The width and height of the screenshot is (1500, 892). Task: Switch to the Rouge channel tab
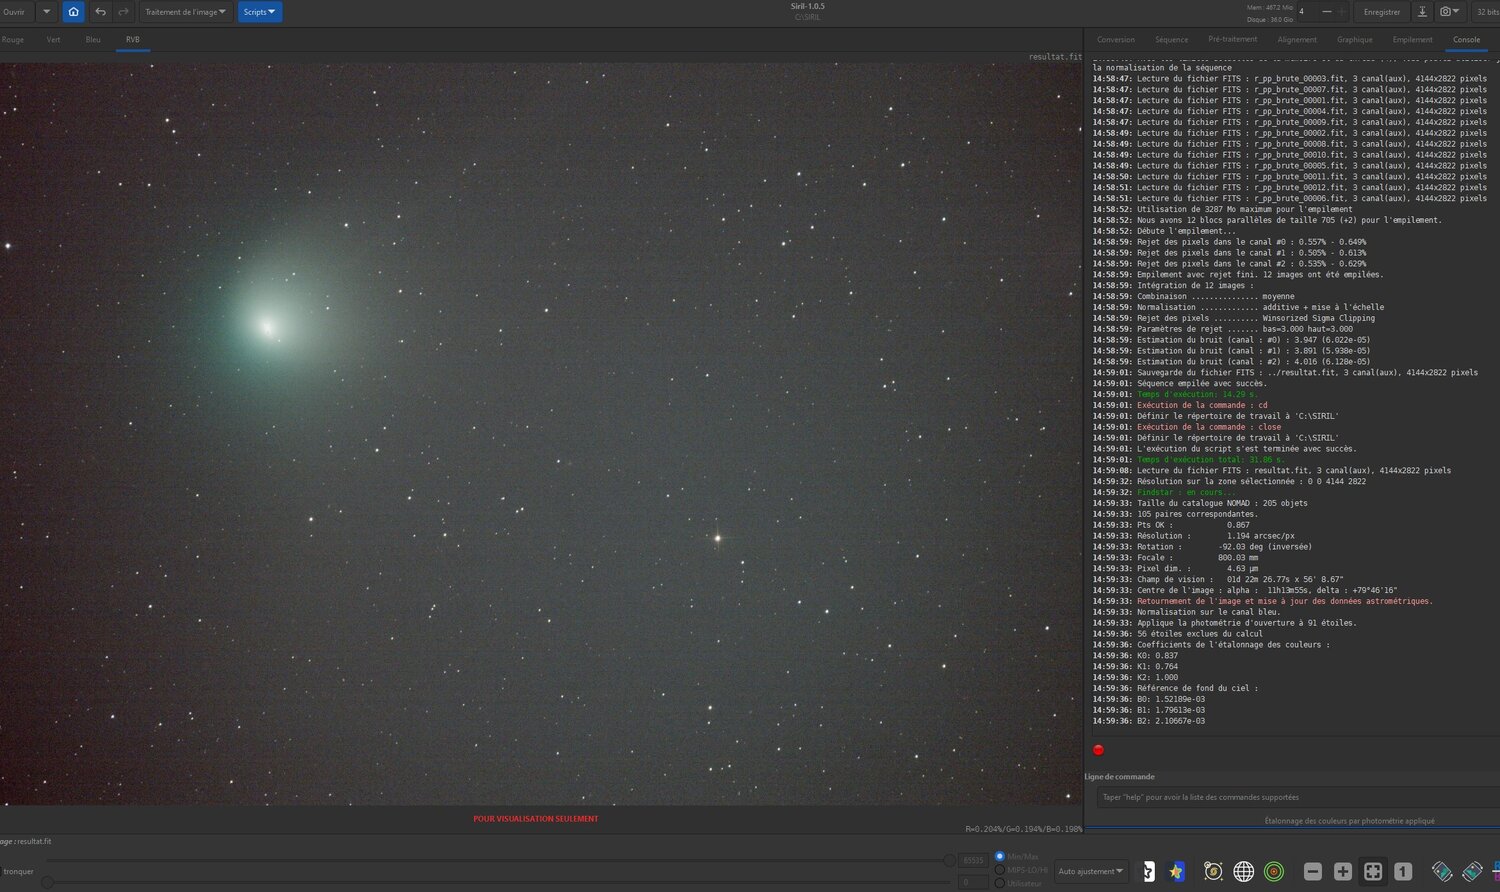(13, 40)
